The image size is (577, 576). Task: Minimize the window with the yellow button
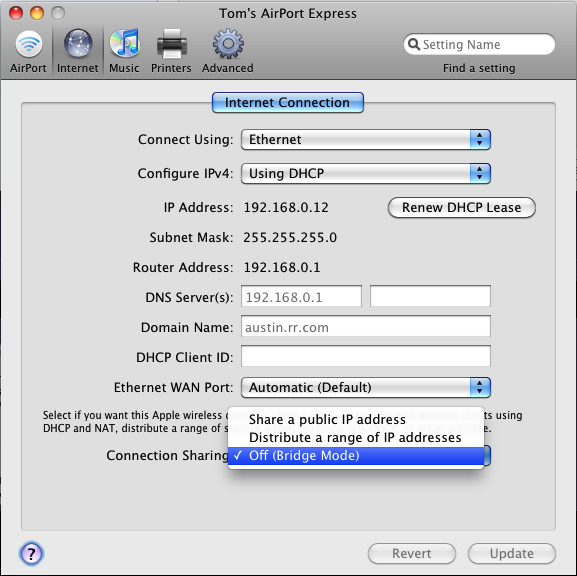tap(37, 13)
